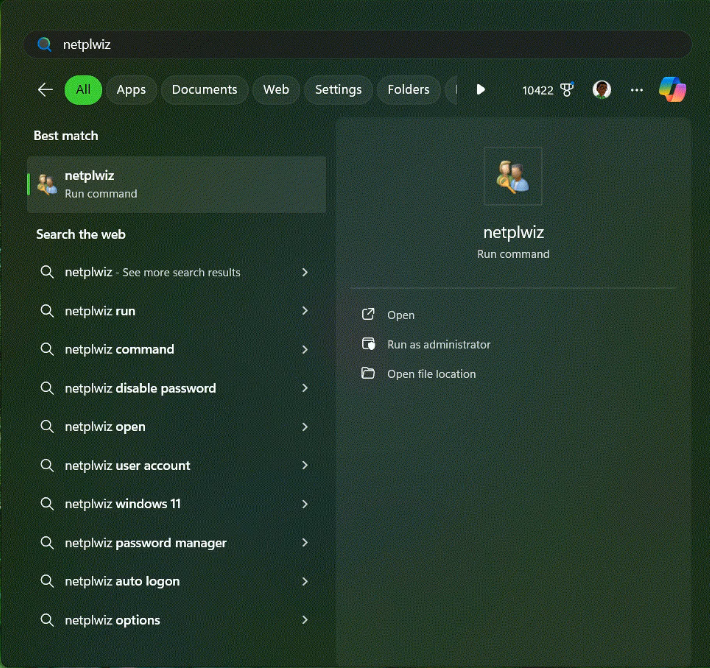Open rewards points 10422
Image resolution: width=710 pixels, height=668 pixels.
point(538,91)
